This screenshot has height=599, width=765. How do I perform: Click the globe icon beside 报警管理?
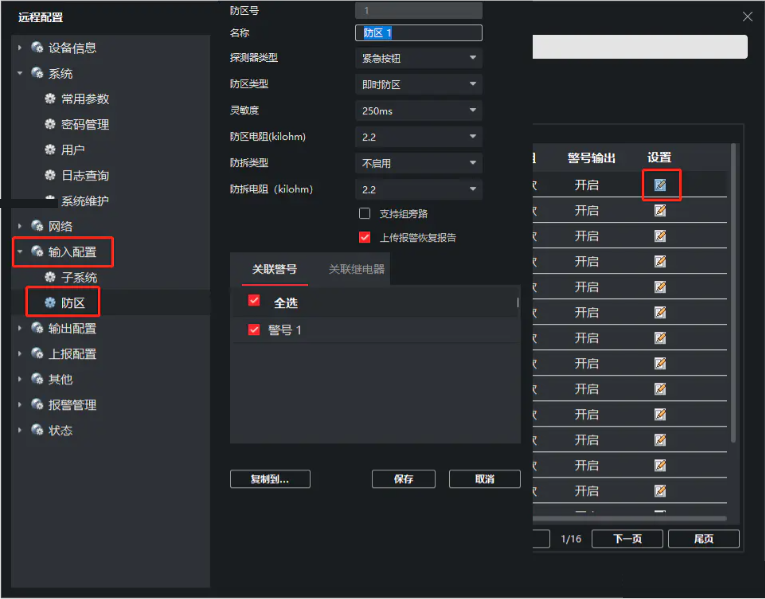coord(37,405)
